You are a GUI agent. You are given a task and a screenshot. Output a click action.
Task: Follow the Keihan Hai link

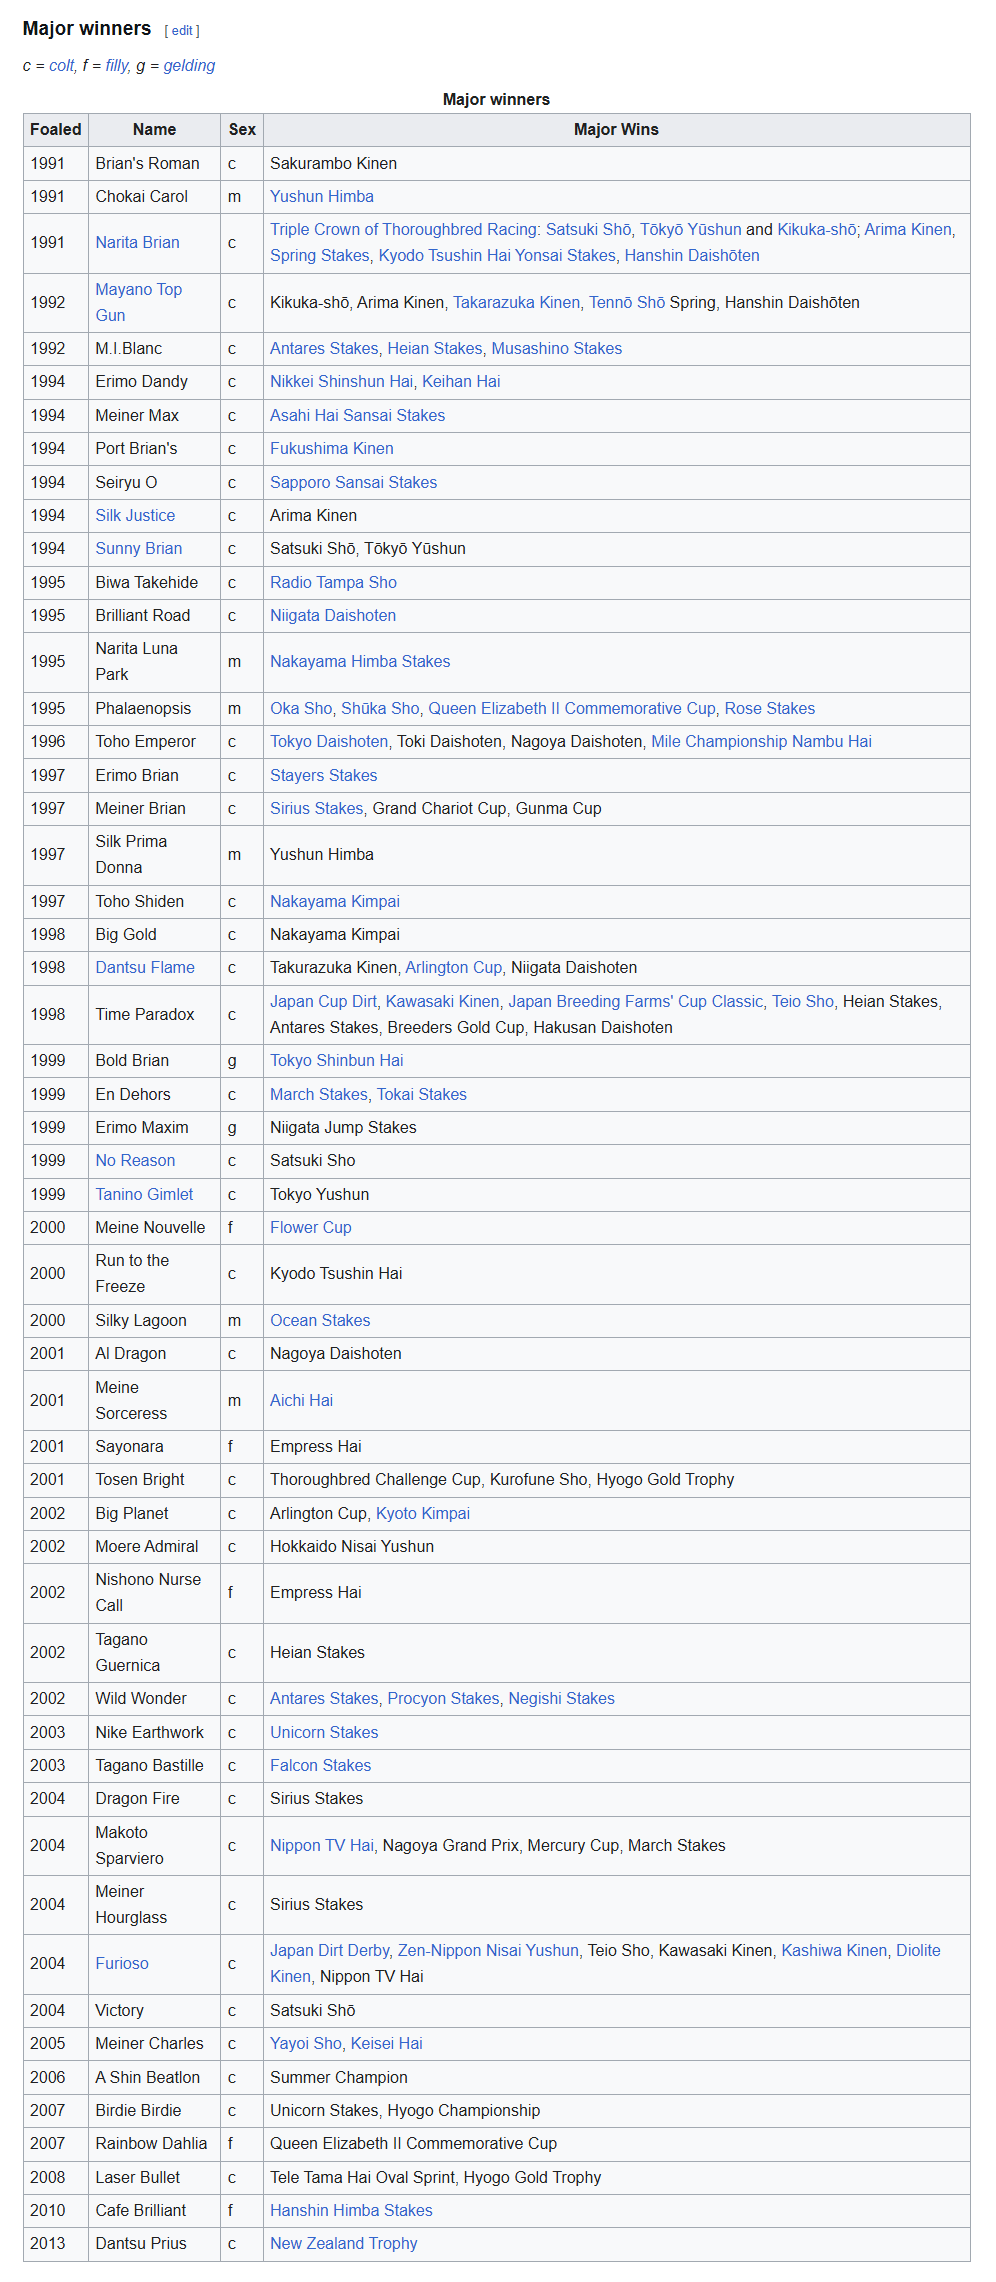pyautogui.click(x=461, y=382)
